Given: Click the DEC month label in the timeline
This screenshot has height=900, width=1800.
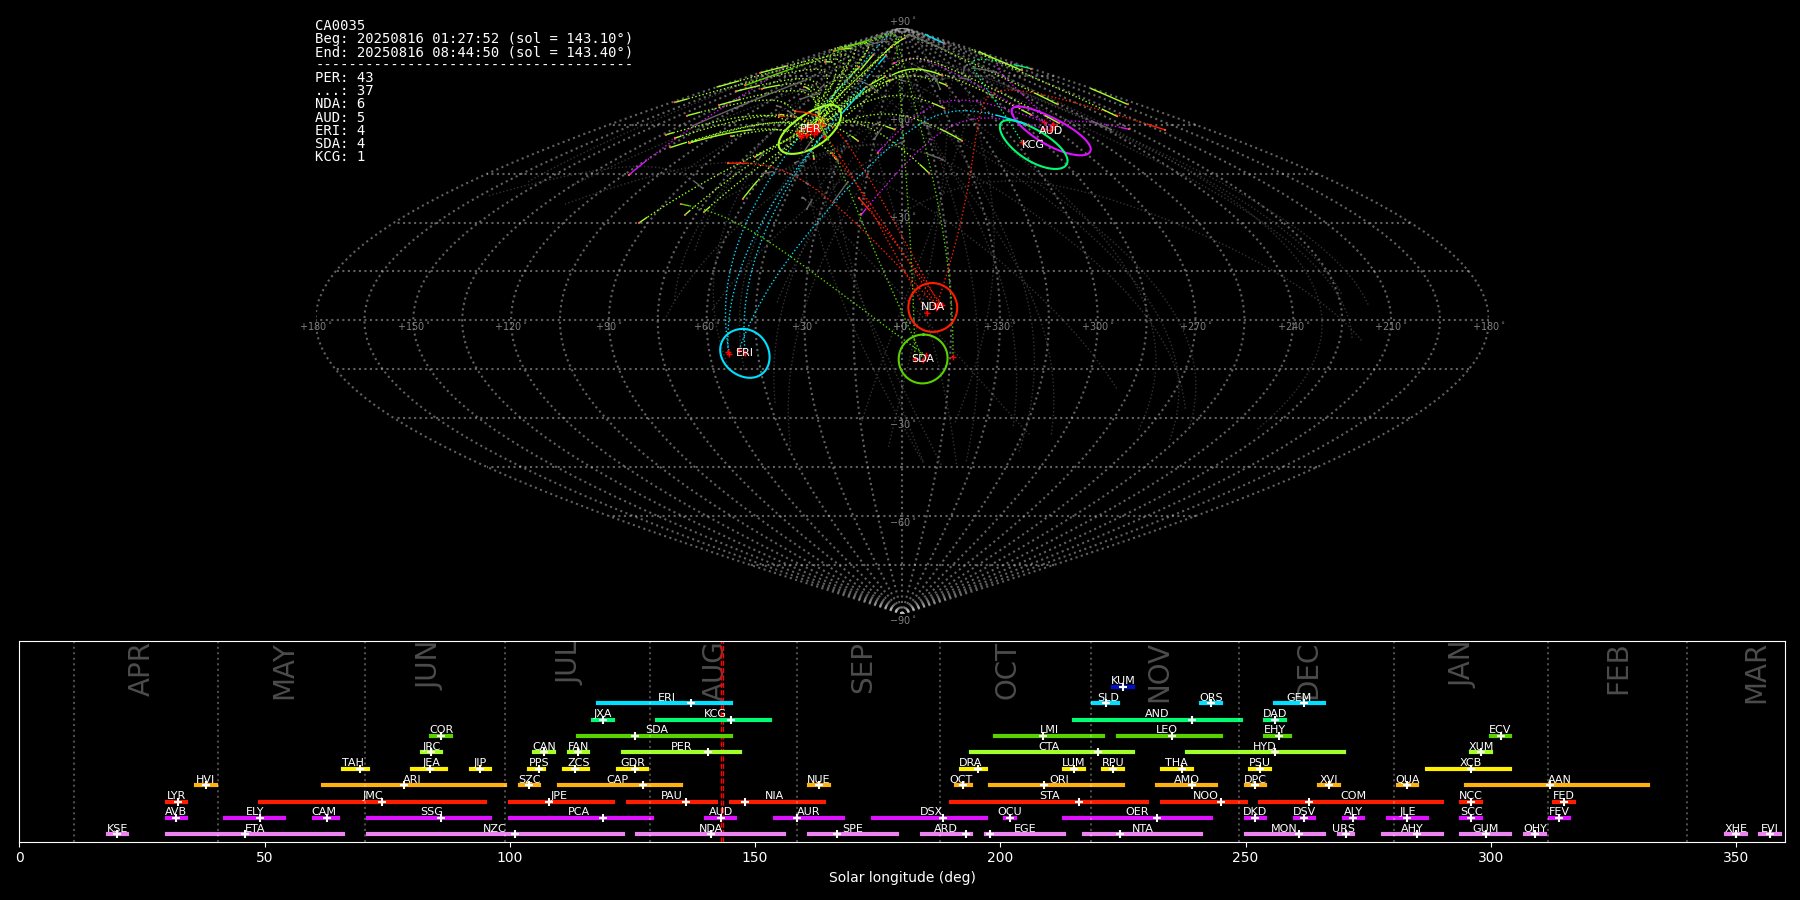Looking at the screenshot, I should tap(1308, 672).
